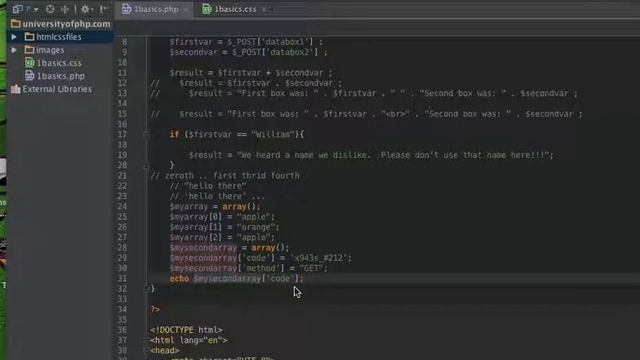Click the "<!DOCTYPE html>" line
Screen dimensions: 640x360
click(x=186, y=330)
